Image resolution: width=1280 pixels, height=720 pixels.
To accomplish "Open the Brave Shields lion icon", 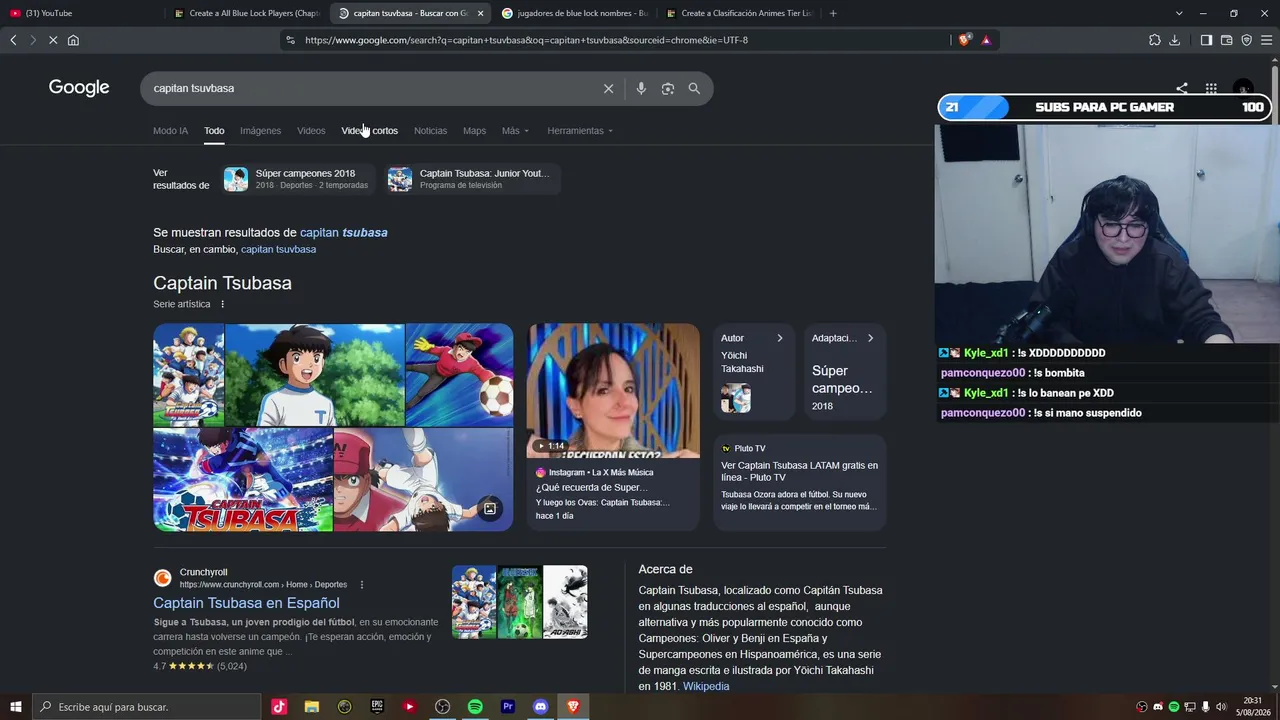I will 964,40.
